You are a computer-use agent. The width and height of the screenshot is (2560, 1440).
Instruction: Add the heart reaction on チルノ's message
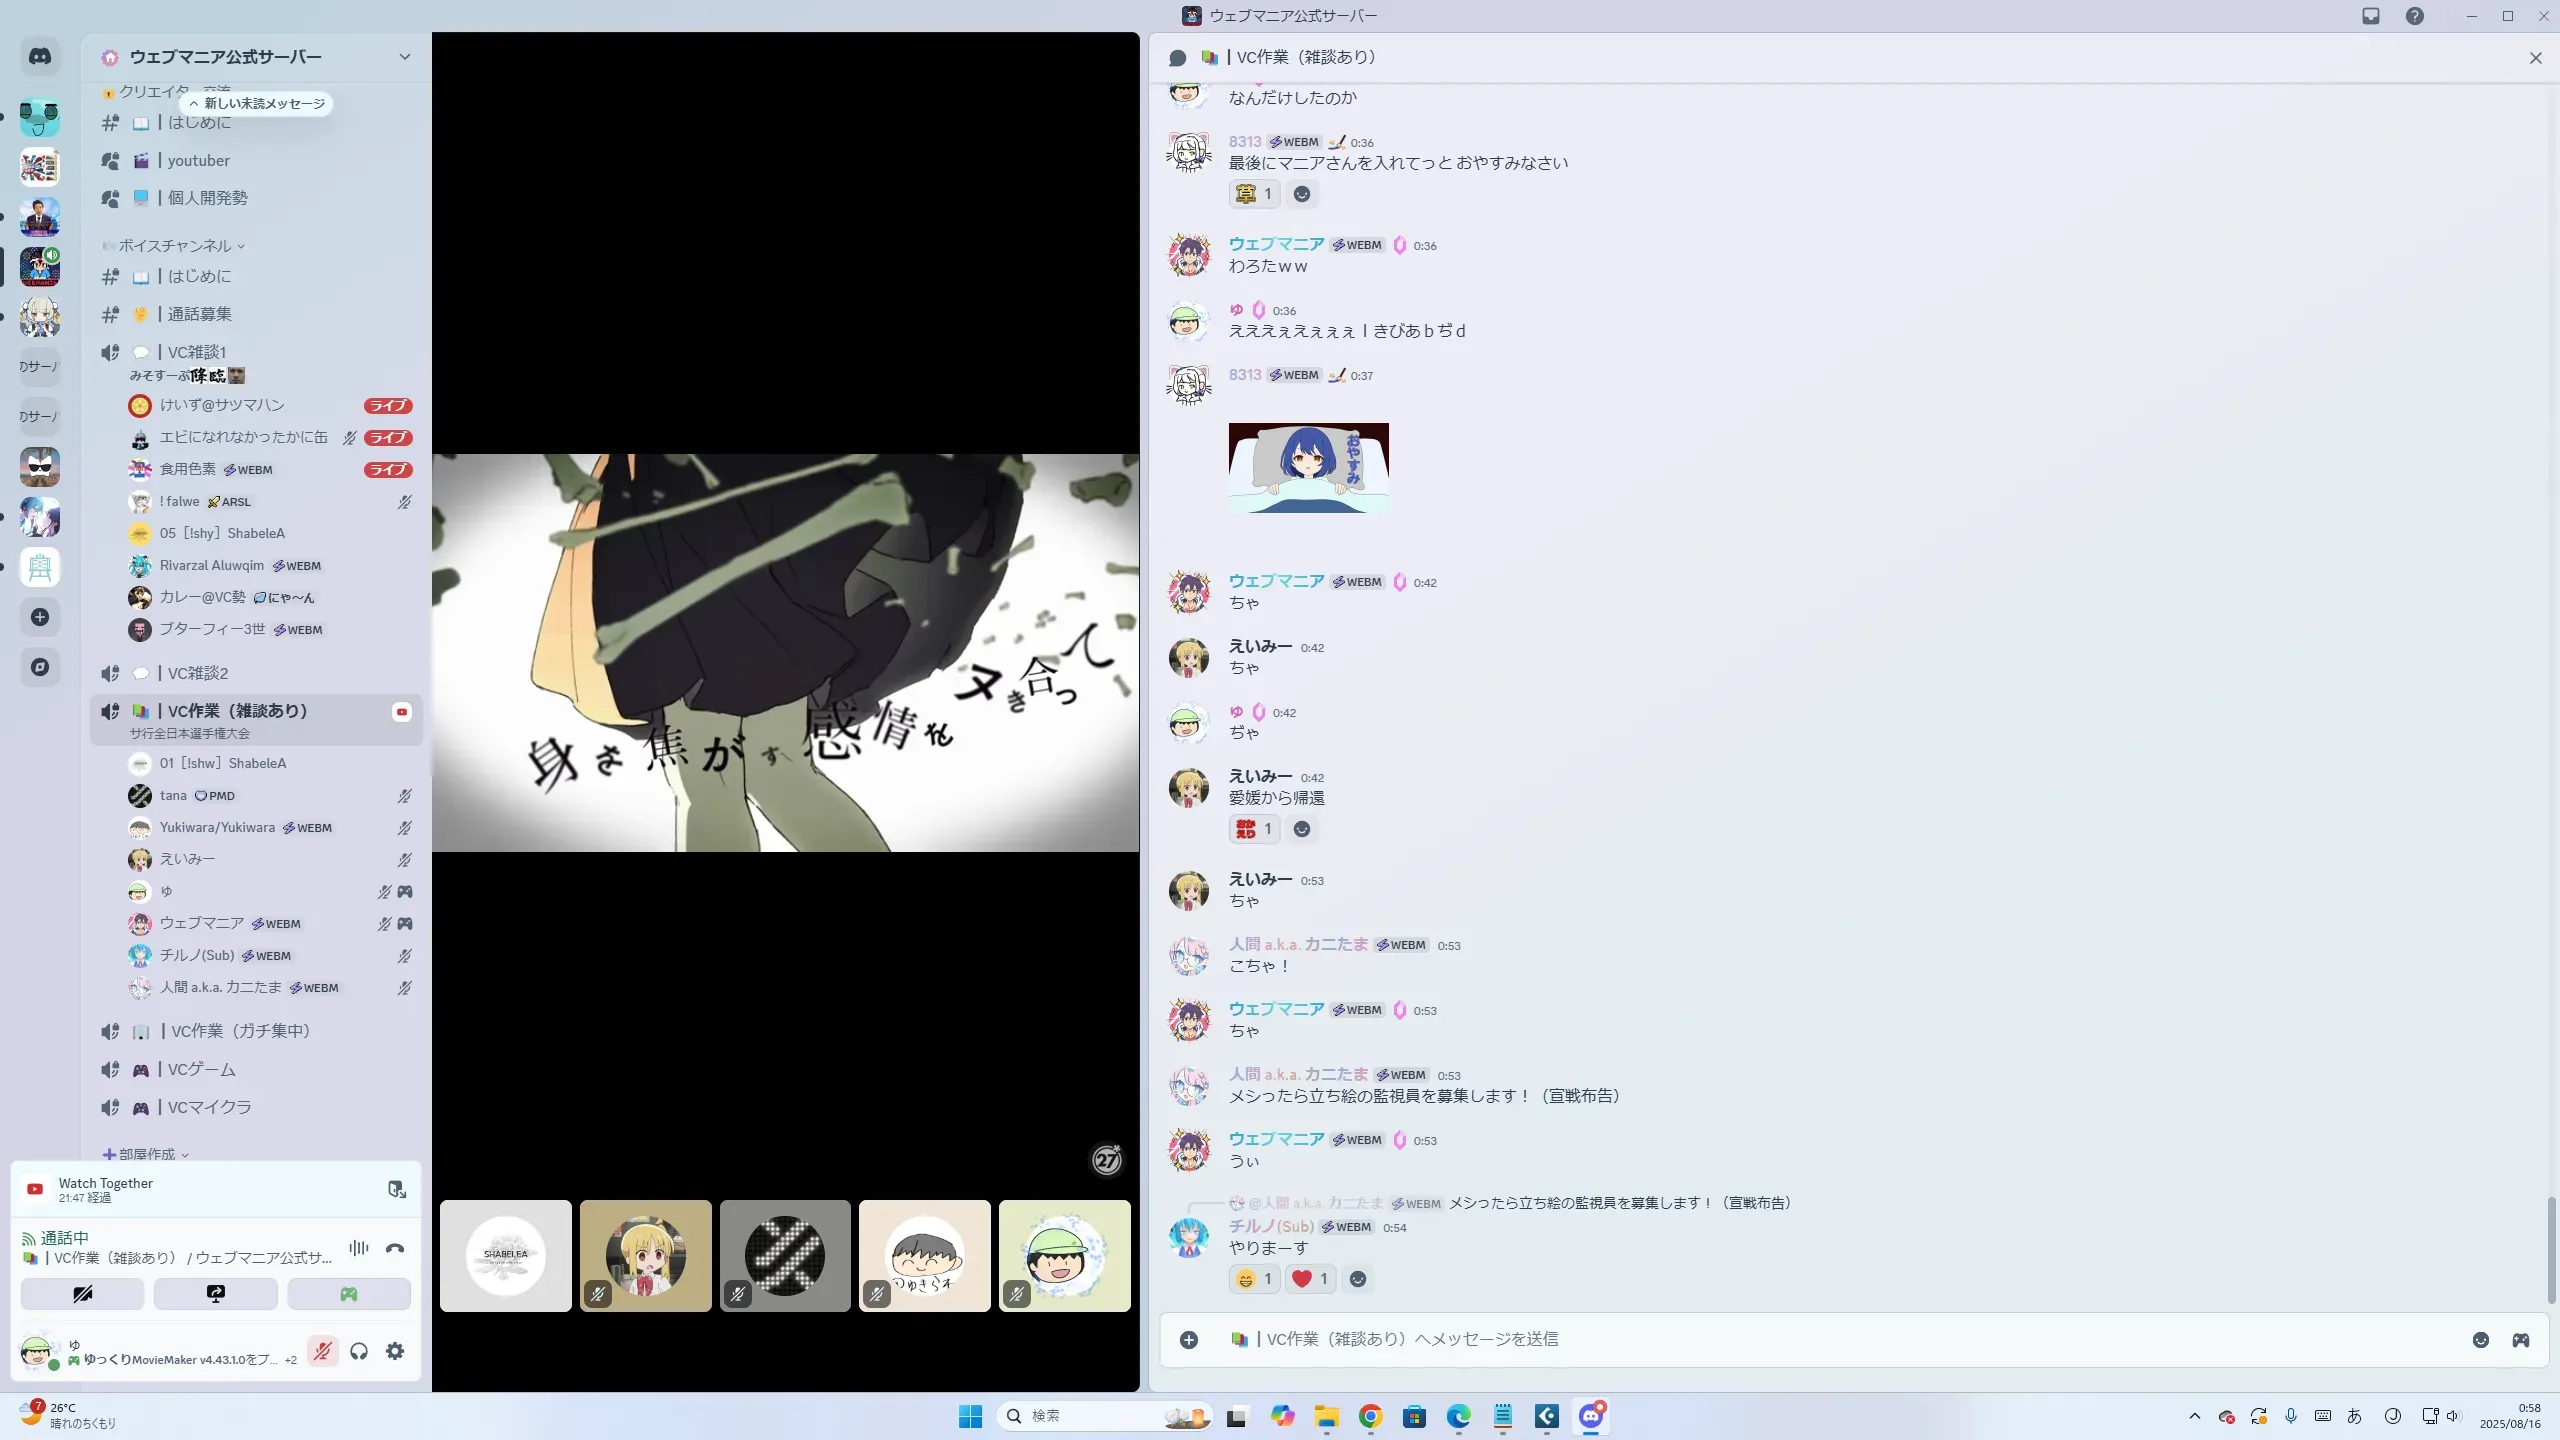pos(1309,1278)
